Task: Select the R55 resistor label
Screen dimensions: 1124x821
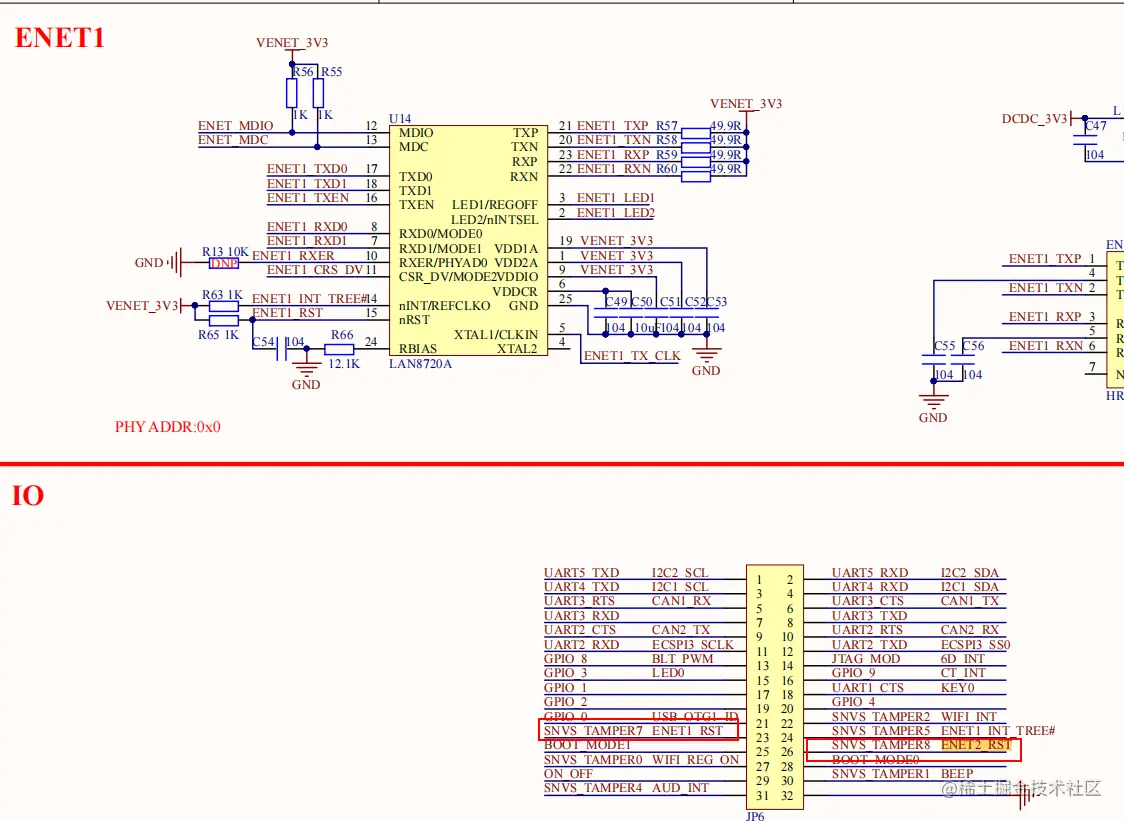Action: pyautogui.click(x=331, y=72)
